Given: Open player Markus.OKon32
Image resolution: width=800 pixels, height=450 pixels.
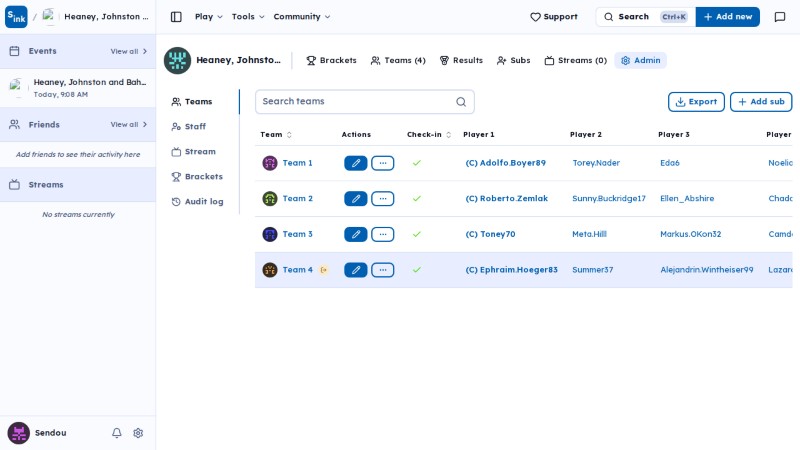Looking at the screenshot, I should click(690, 234).
